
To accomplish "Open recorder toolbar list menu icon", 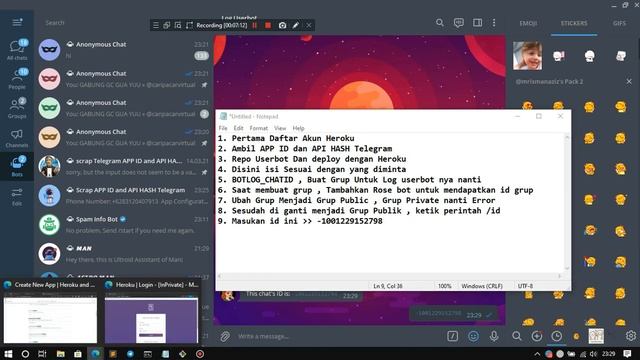I will (x=156, y=25).
